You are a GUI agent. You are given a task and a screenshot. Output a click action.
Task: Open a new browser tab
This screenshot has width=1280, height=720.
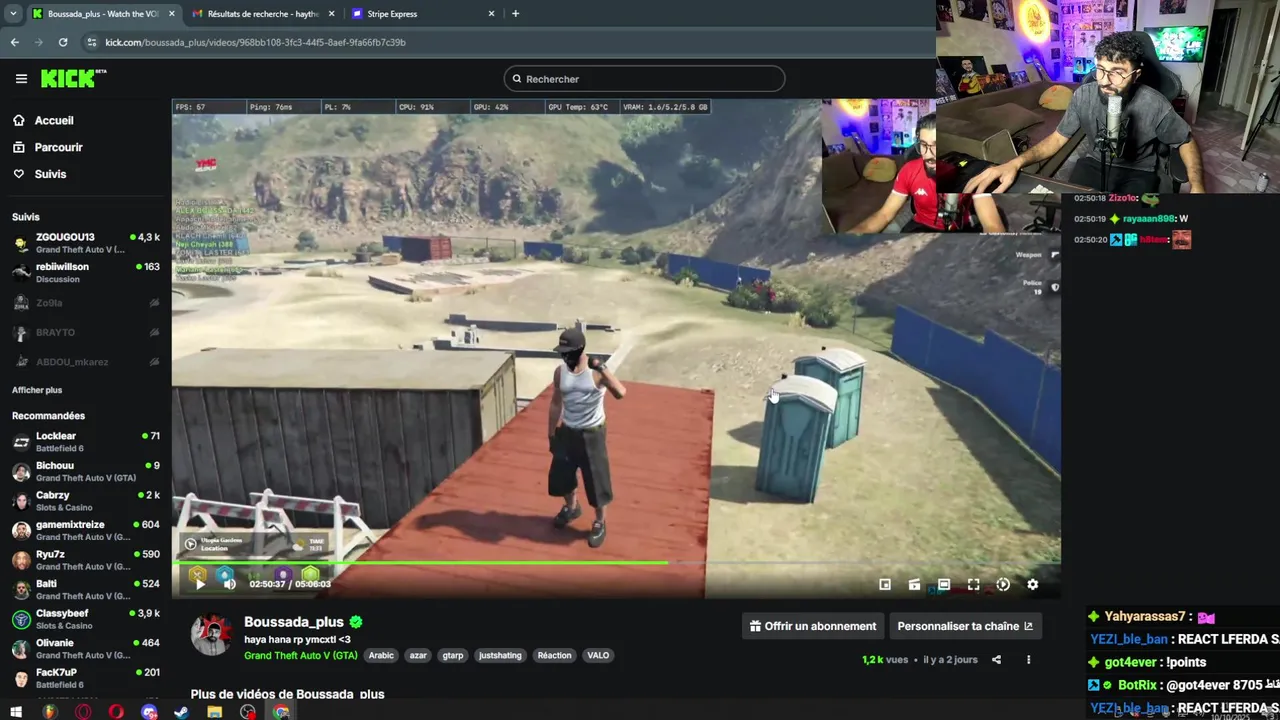coord(515,14)
